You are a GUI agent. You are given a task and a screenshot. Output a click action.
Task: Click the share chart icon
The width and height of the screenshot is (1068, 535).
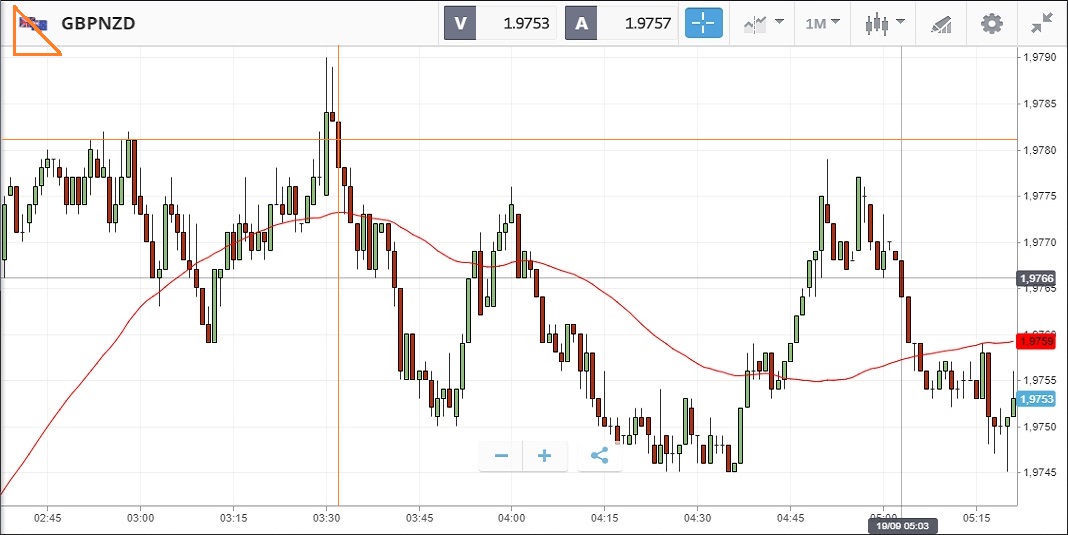pos(599,456)
